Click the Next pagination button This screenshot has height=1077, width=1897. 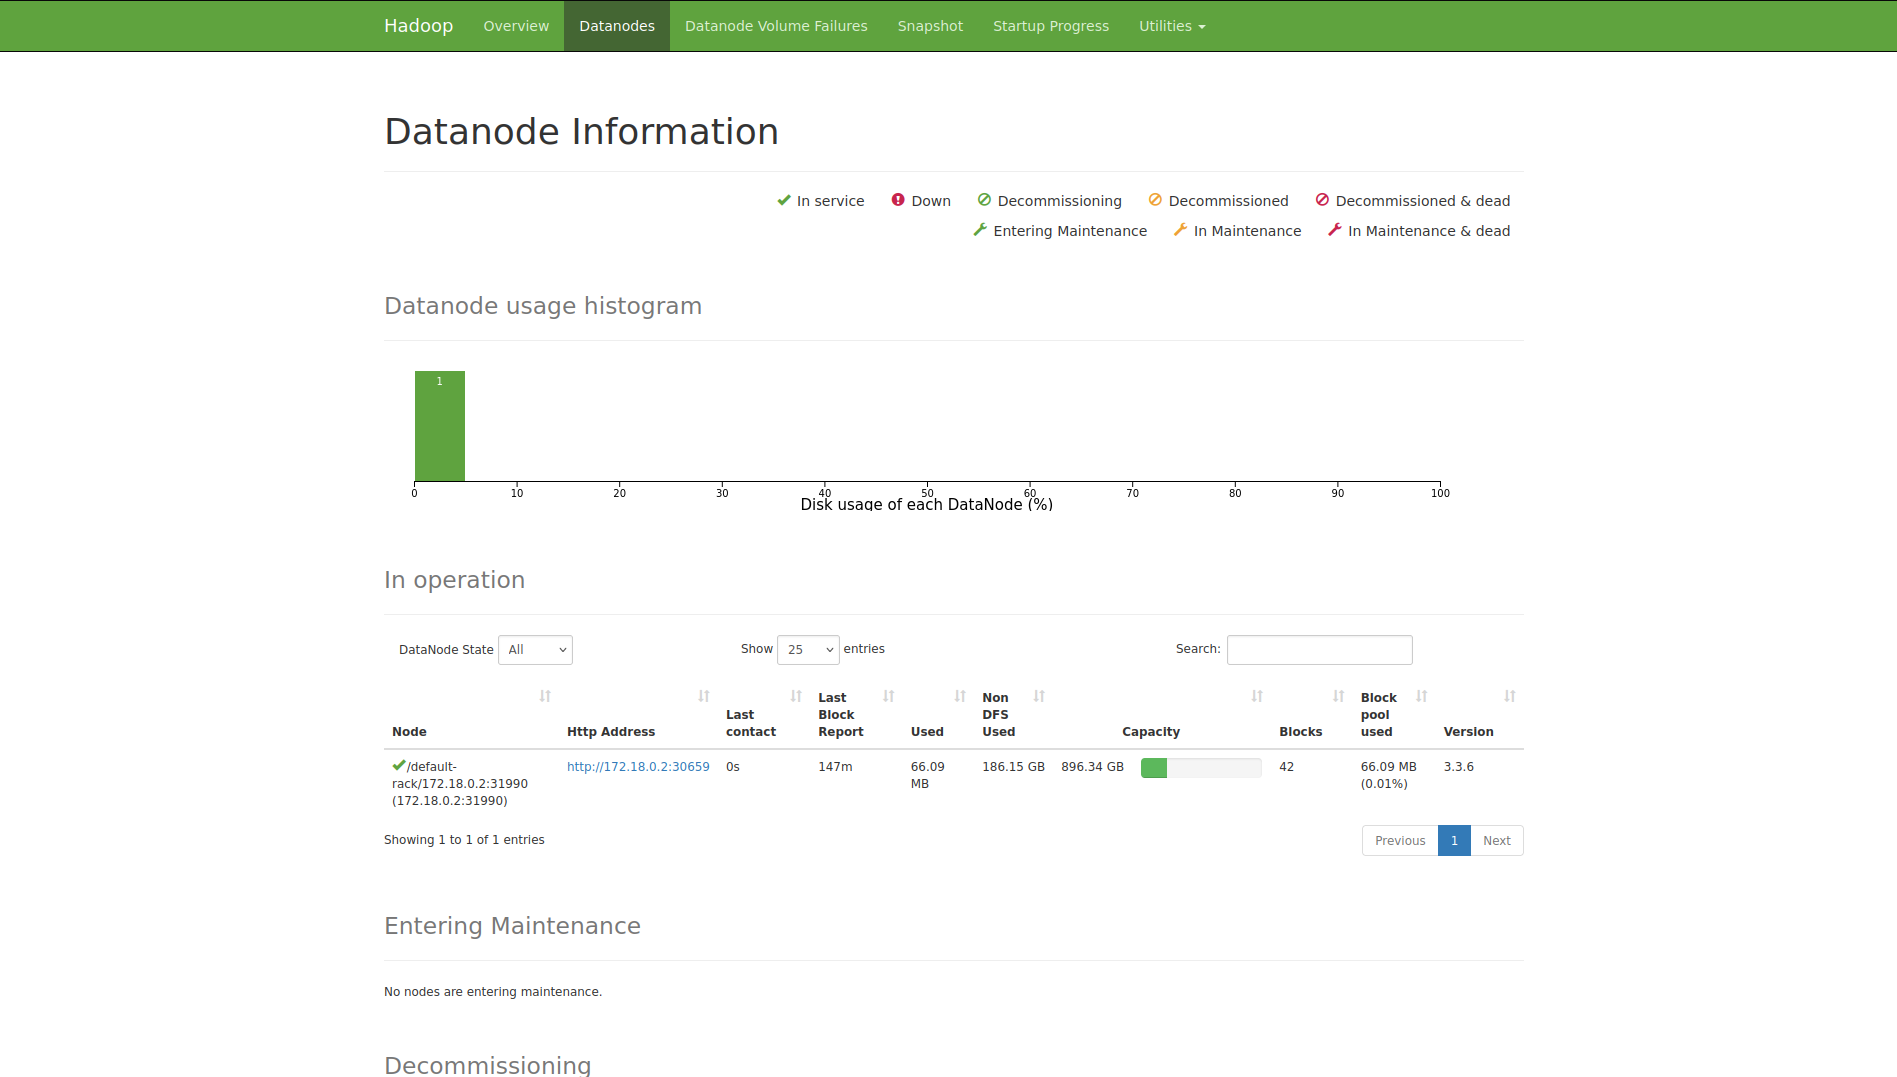1496,841
